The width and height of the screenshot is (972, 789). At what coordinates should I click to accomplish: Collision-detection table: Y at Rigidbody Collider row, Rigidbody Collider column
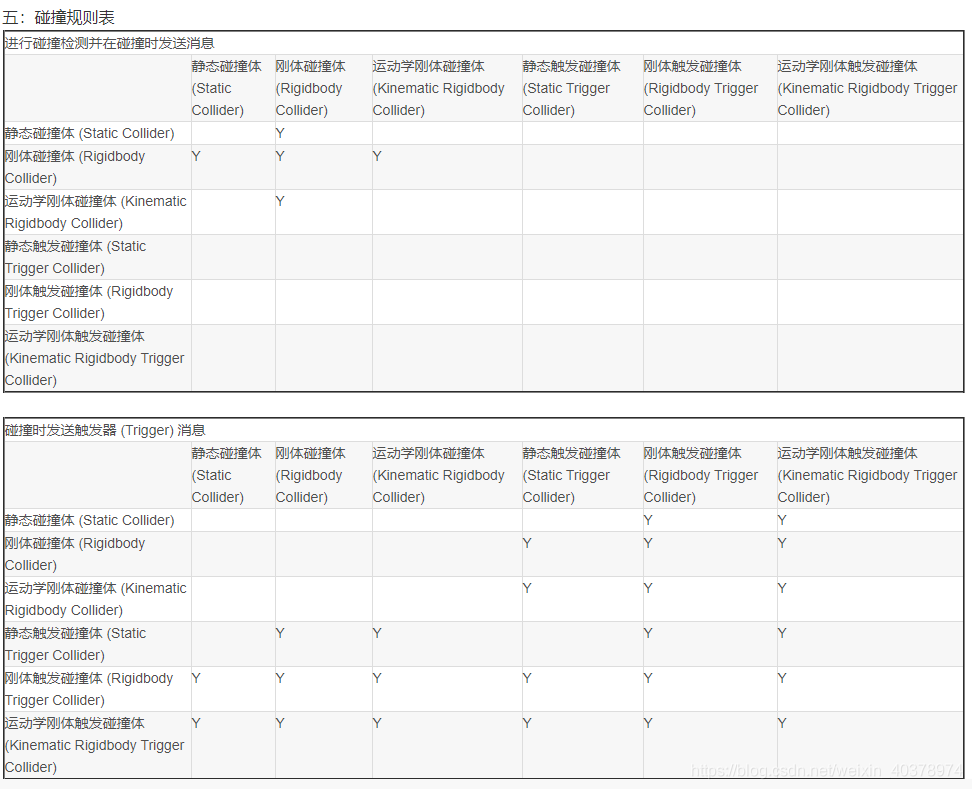(280, 156)
